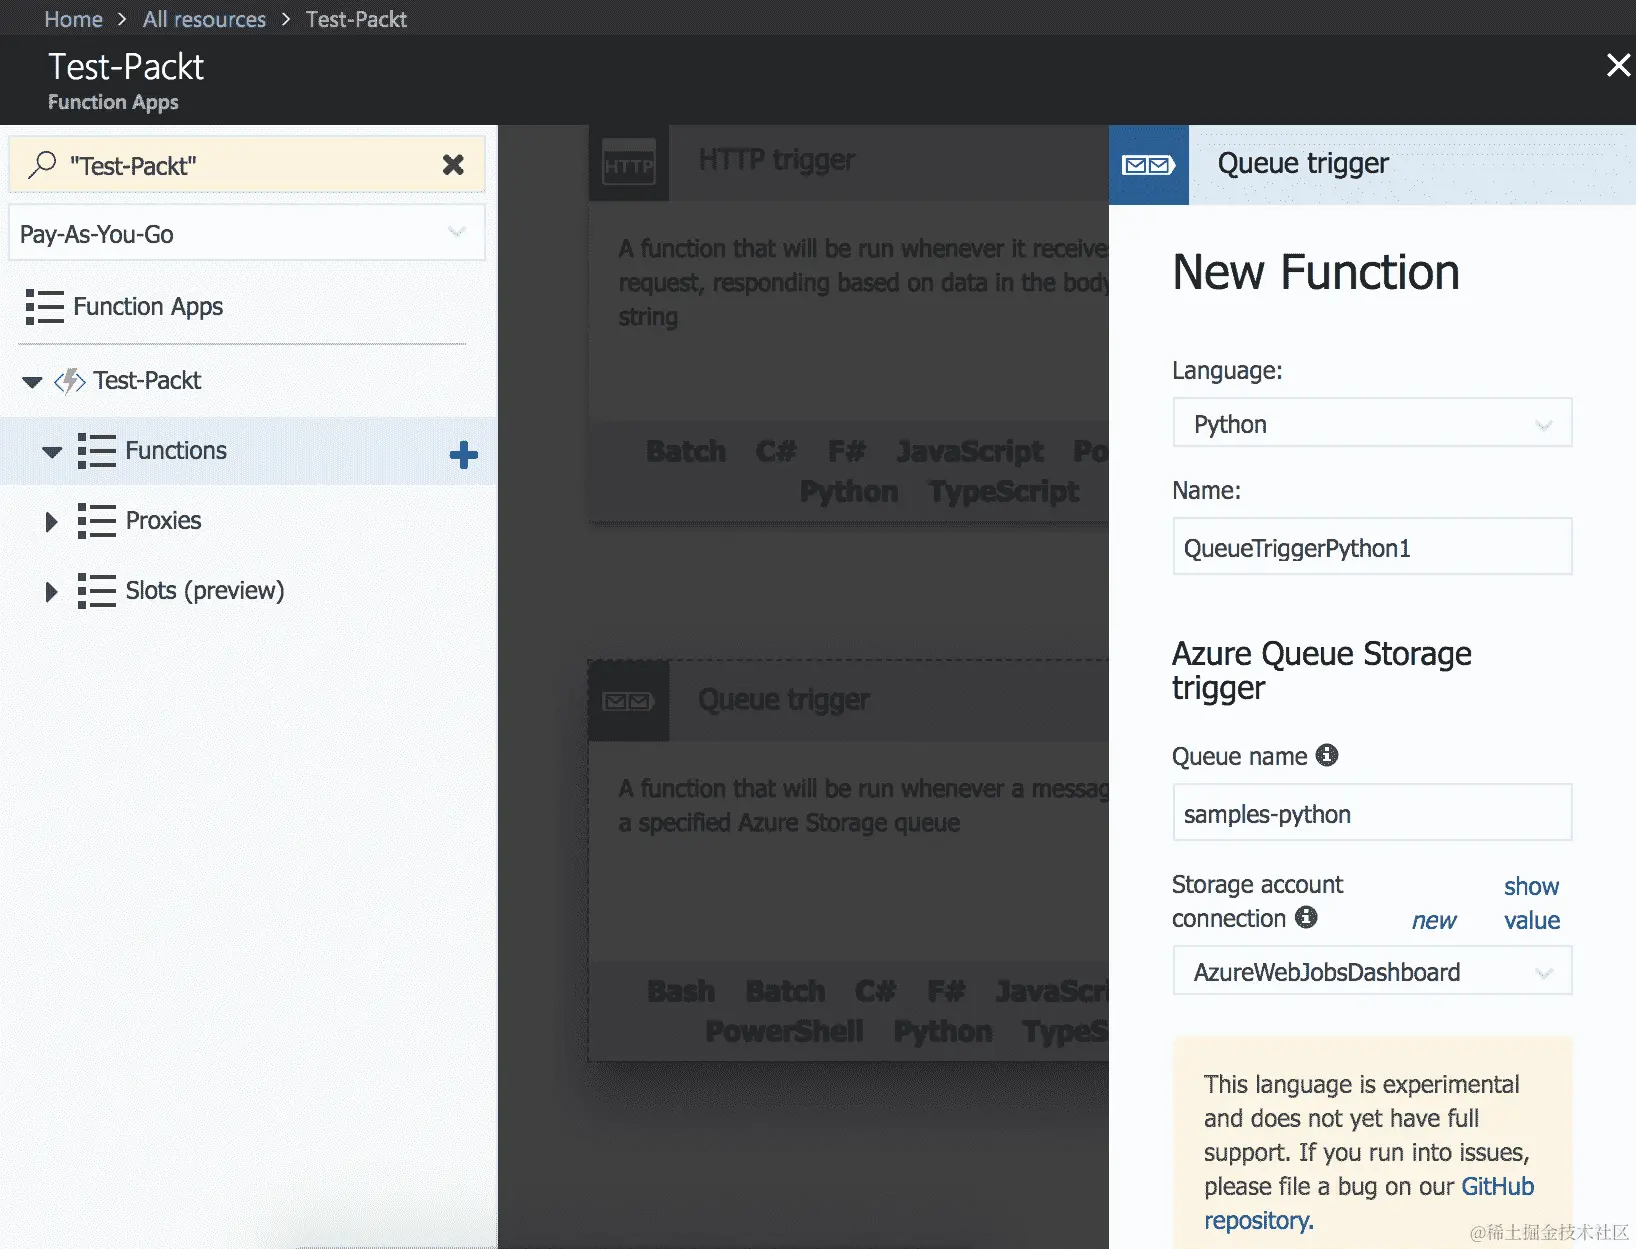Image resolution: width=1636 pixels, height=1249 pixels.
Task: Select the Test-Packt app tree item
Action: pyautogui.click(x=147, y=381)
